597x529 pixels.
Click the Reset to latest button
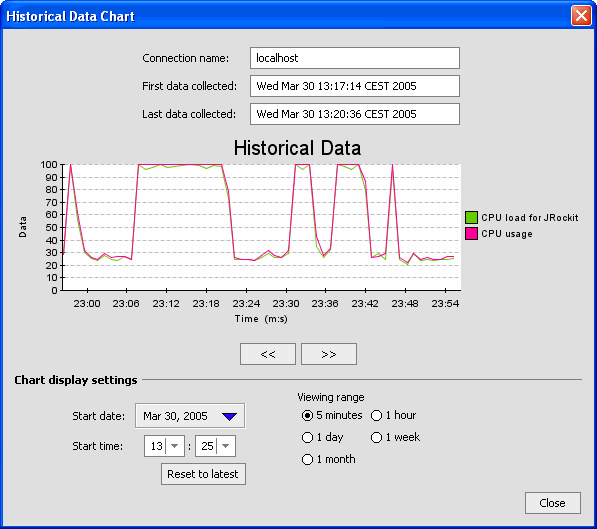203,474
